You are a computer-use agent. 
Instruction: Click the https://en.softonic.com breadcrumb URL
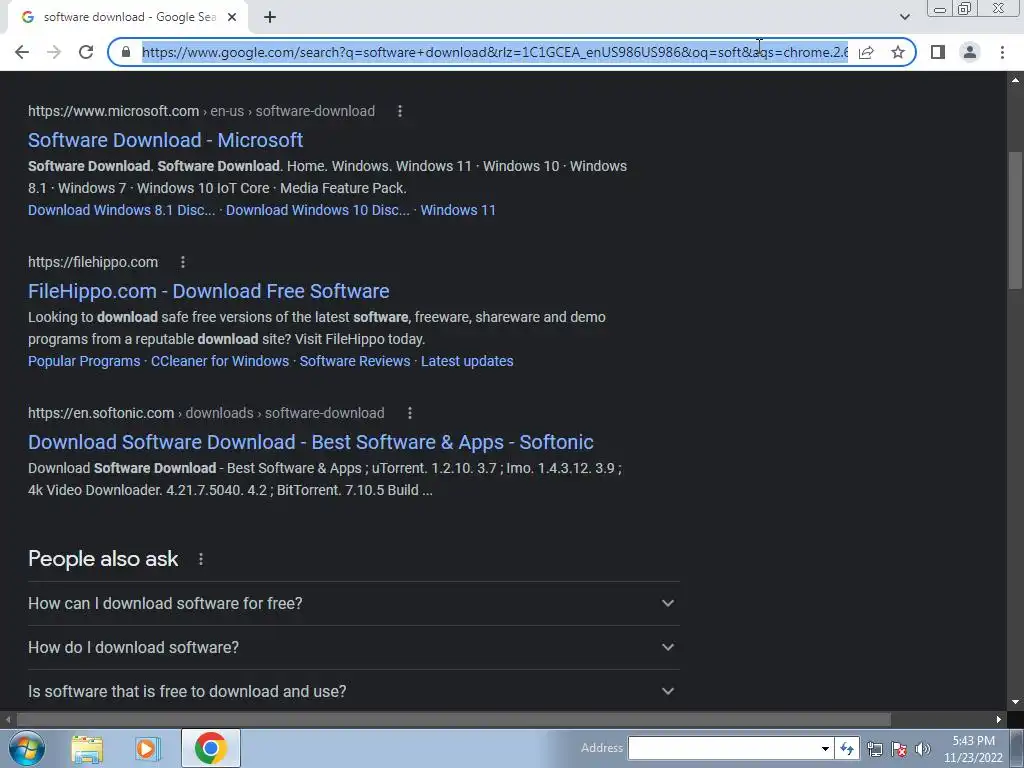click(101, 413)
